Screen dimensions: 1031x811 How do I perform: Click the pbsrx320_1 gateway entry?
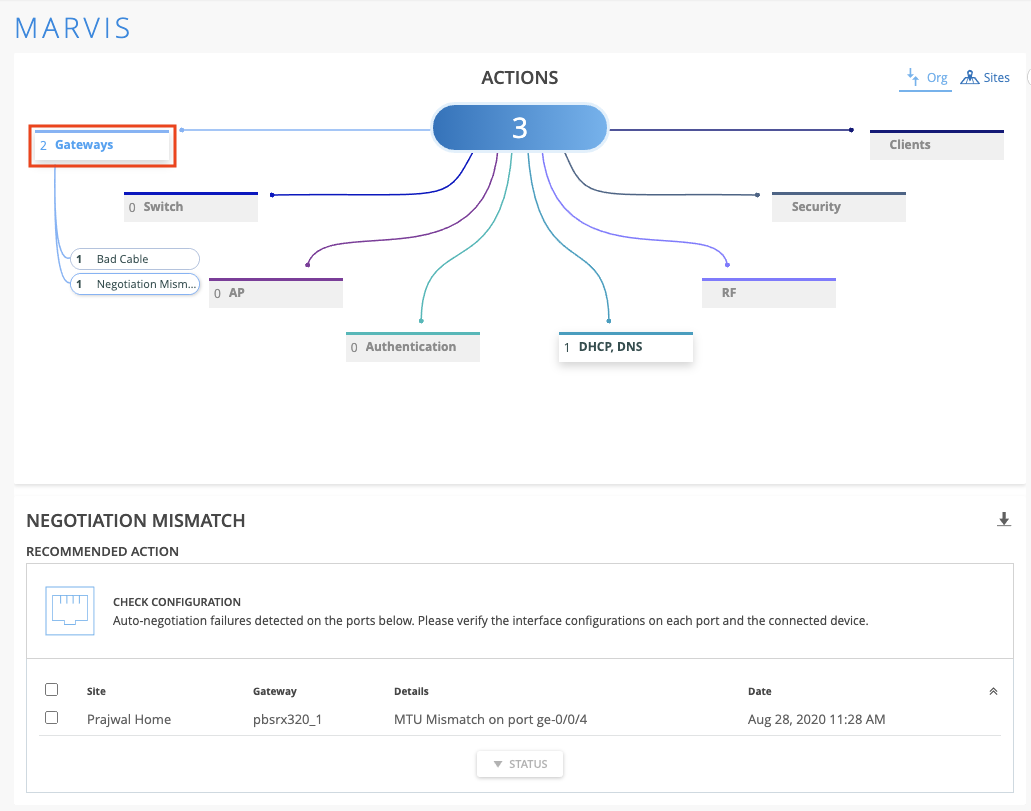(x=286, y=719)
